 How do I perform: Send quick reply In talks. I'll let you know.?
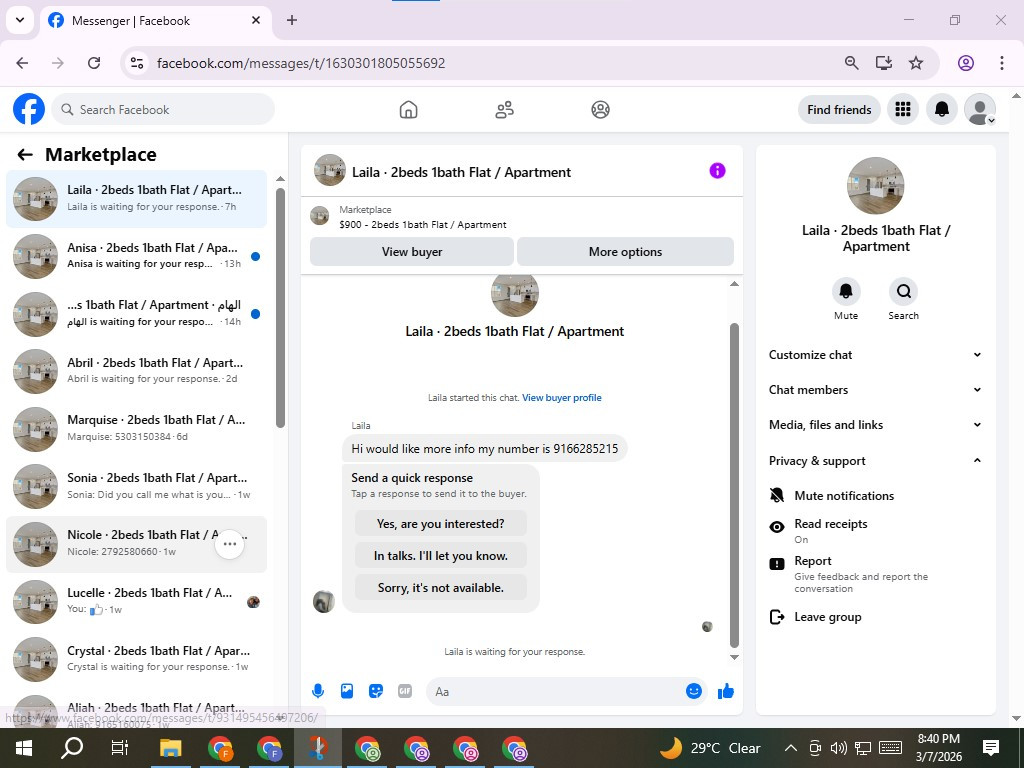[x=441, y=556]
